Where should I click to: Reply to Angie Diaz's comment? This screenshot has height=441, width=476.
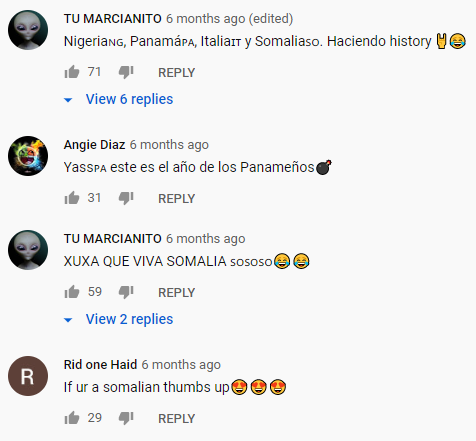[x=176, y=198]
